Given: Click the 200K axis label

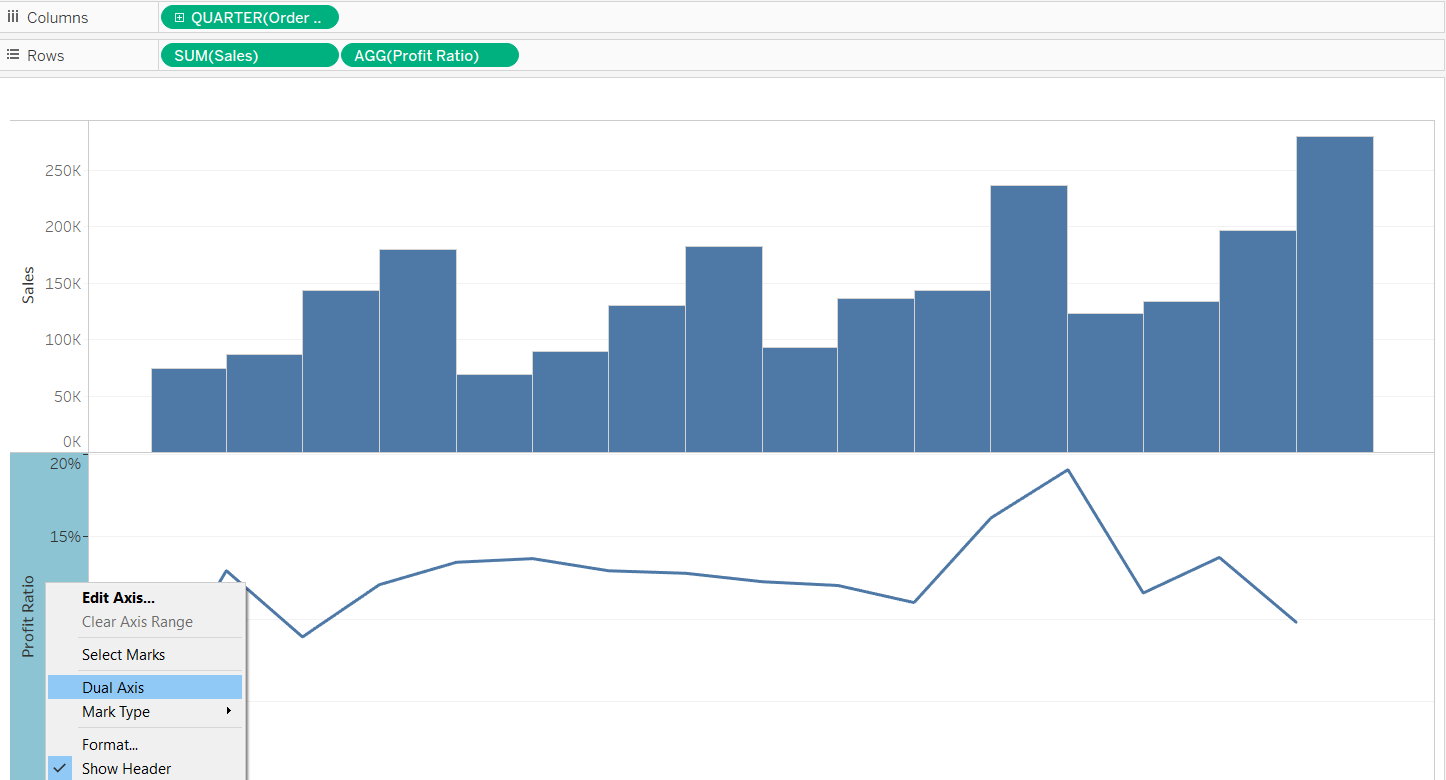Looking at the screenshot, I should point(63,227).
